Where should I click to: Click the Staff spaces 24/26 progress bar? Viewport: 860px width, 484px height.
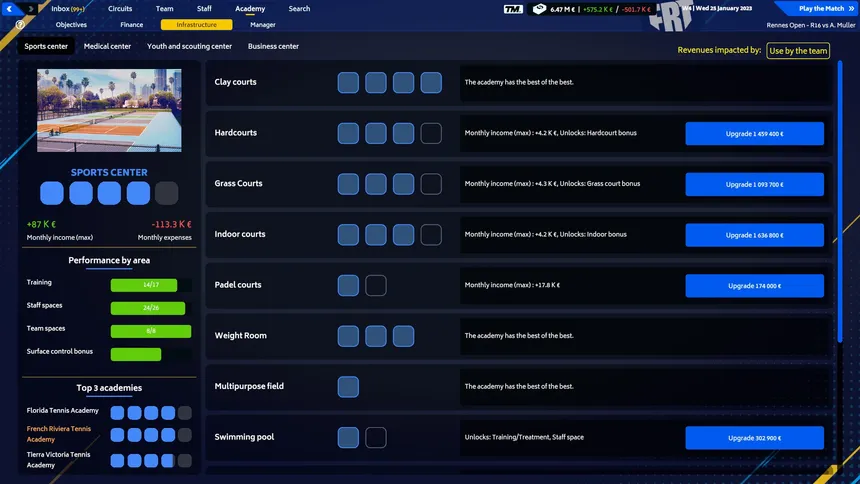(151, 308)
